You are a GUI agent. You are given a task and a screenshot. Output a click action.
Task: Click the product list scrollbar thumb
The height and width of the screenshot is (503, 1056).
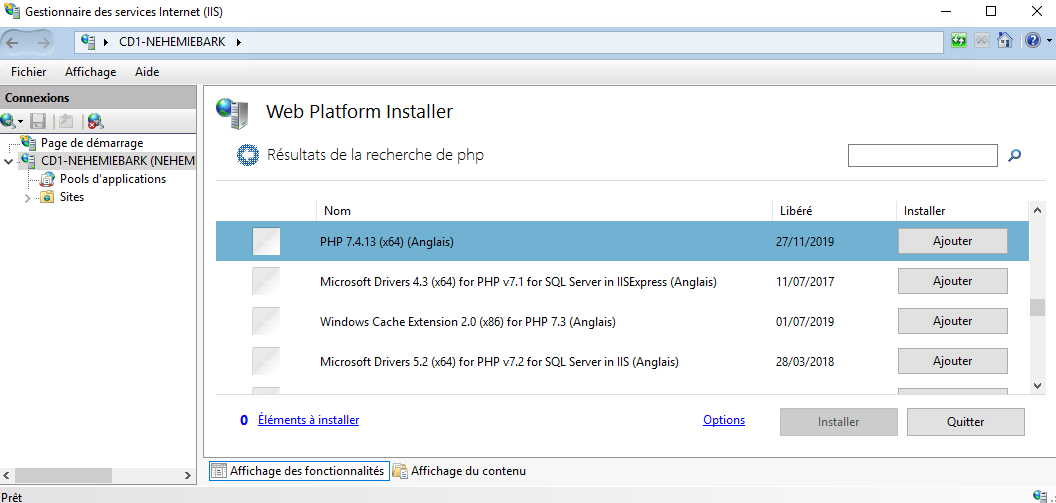coord(1037,308)
